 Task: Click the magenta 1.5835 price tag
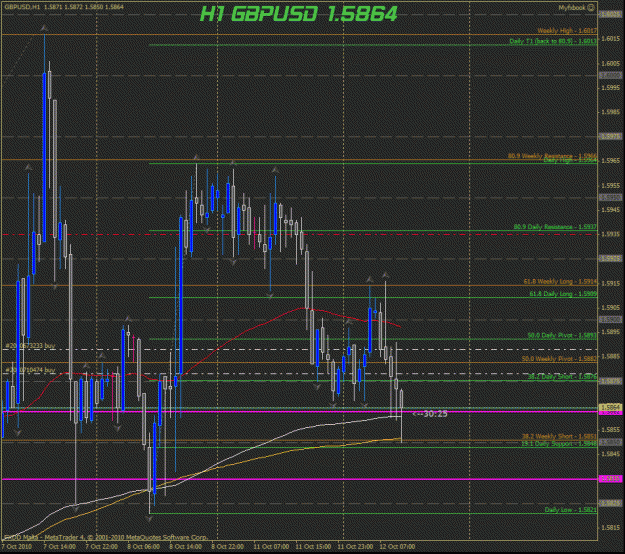610,479
